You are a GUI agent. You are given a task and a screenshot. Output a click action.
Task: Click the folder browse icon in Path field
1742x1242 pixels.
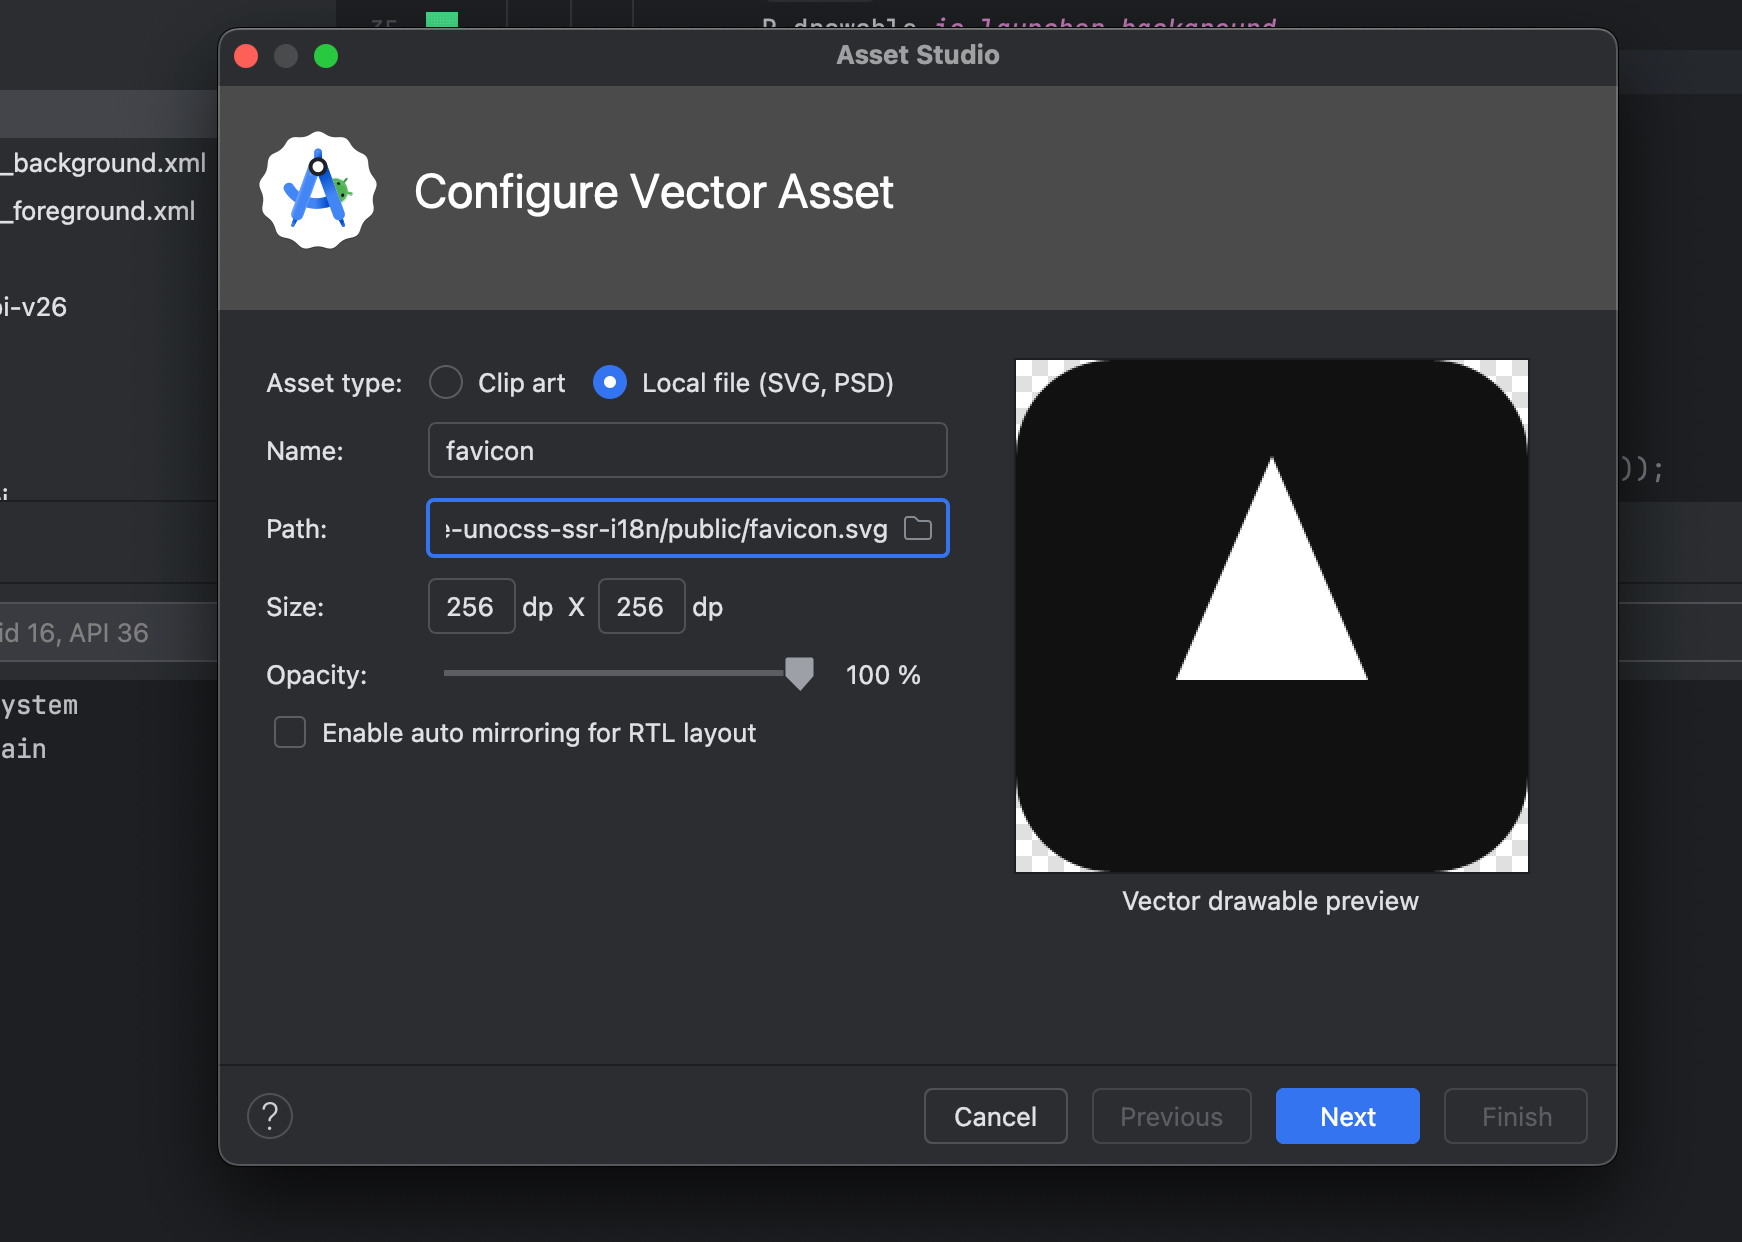click(917, 528)
